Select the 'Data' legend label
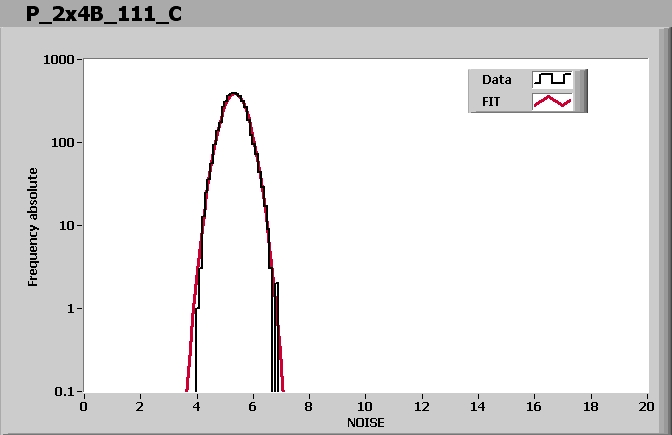Screen dimensions: 672x435 [497, 79]
